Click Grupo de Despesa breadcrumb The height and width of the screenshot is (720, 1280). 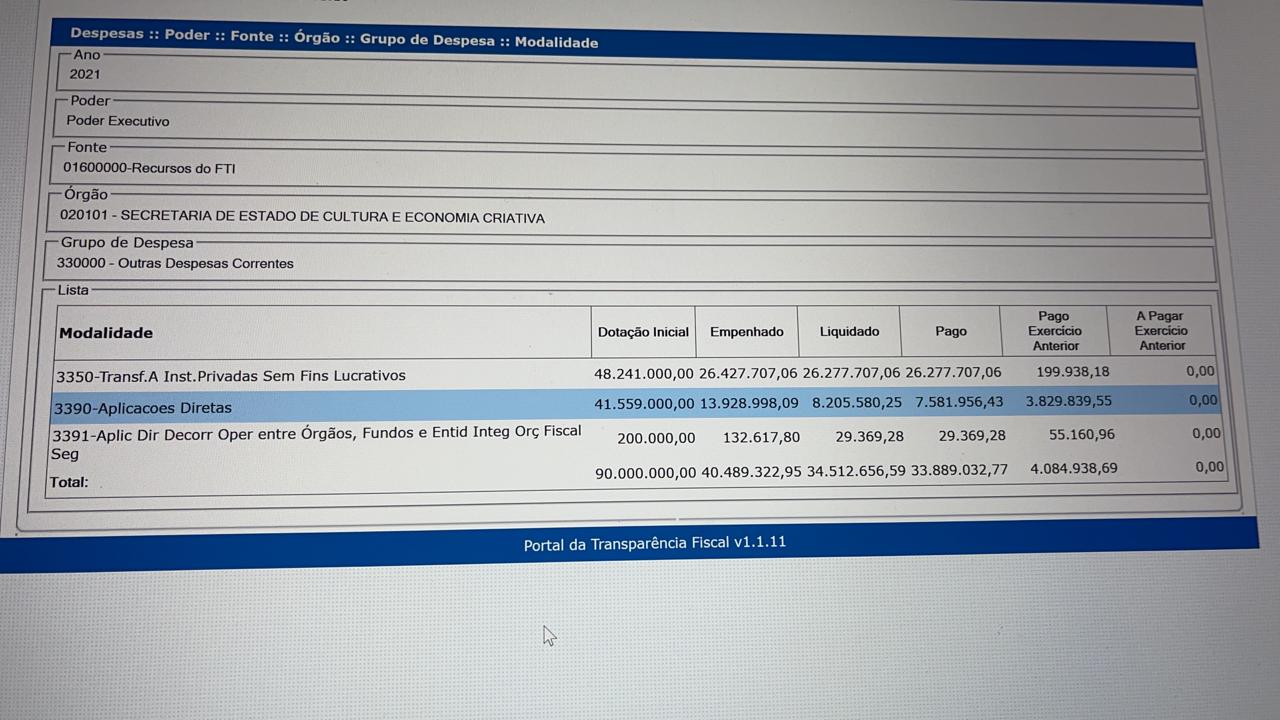427,40
